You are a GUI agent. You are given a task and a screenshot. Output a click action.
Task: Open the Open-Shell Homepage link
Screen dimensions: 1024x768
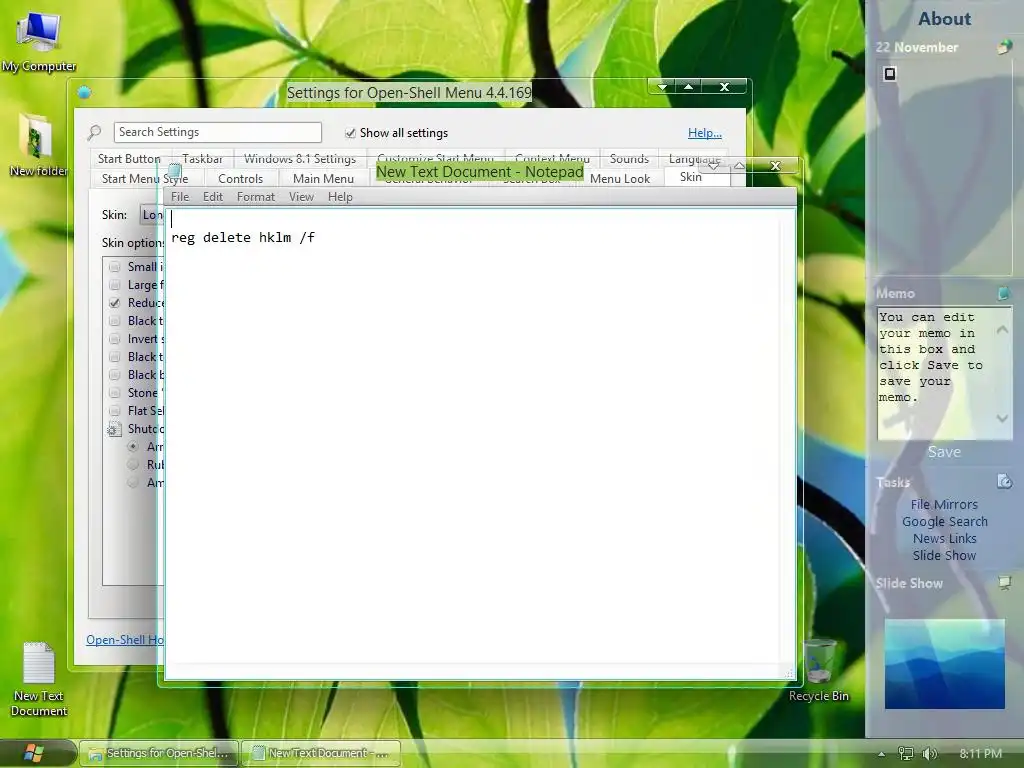tap(125, 639)
